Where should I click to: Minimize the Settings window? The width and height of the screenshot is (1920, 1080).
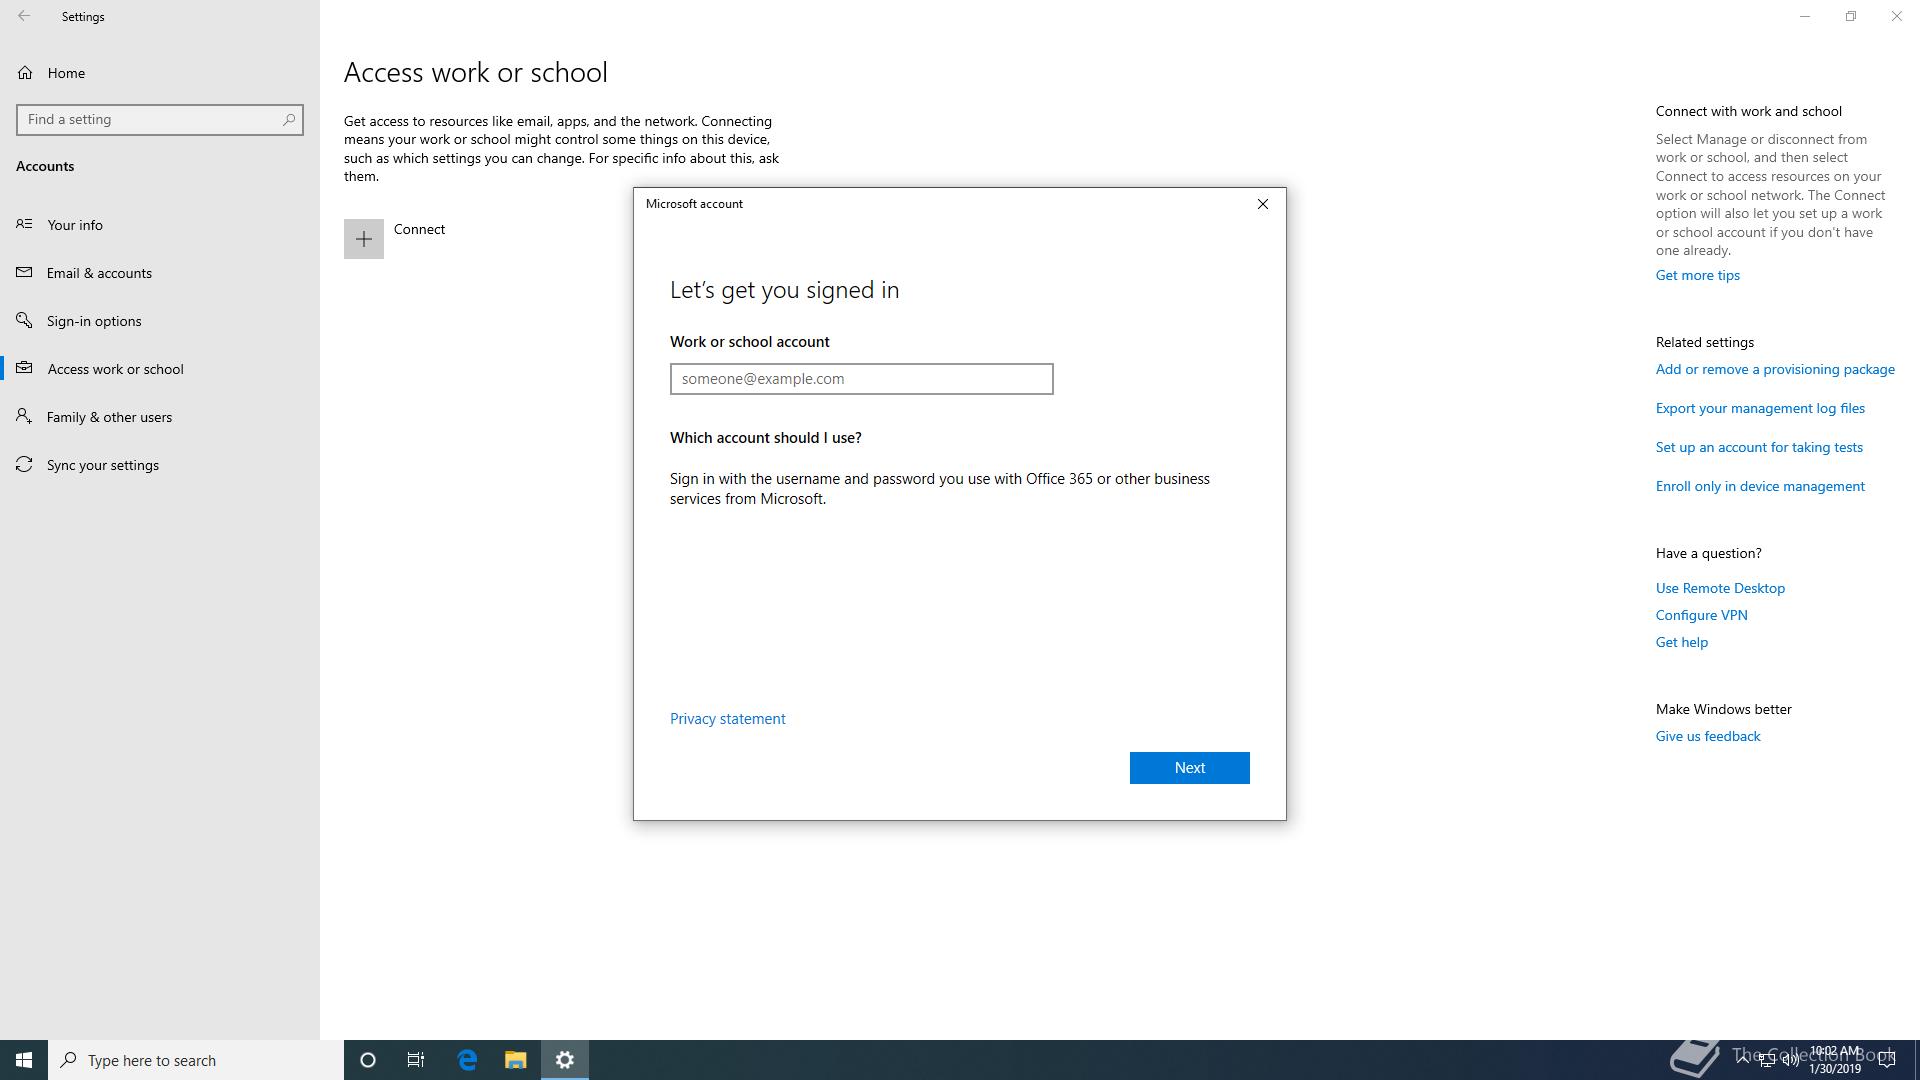[x=1805, y=16]
